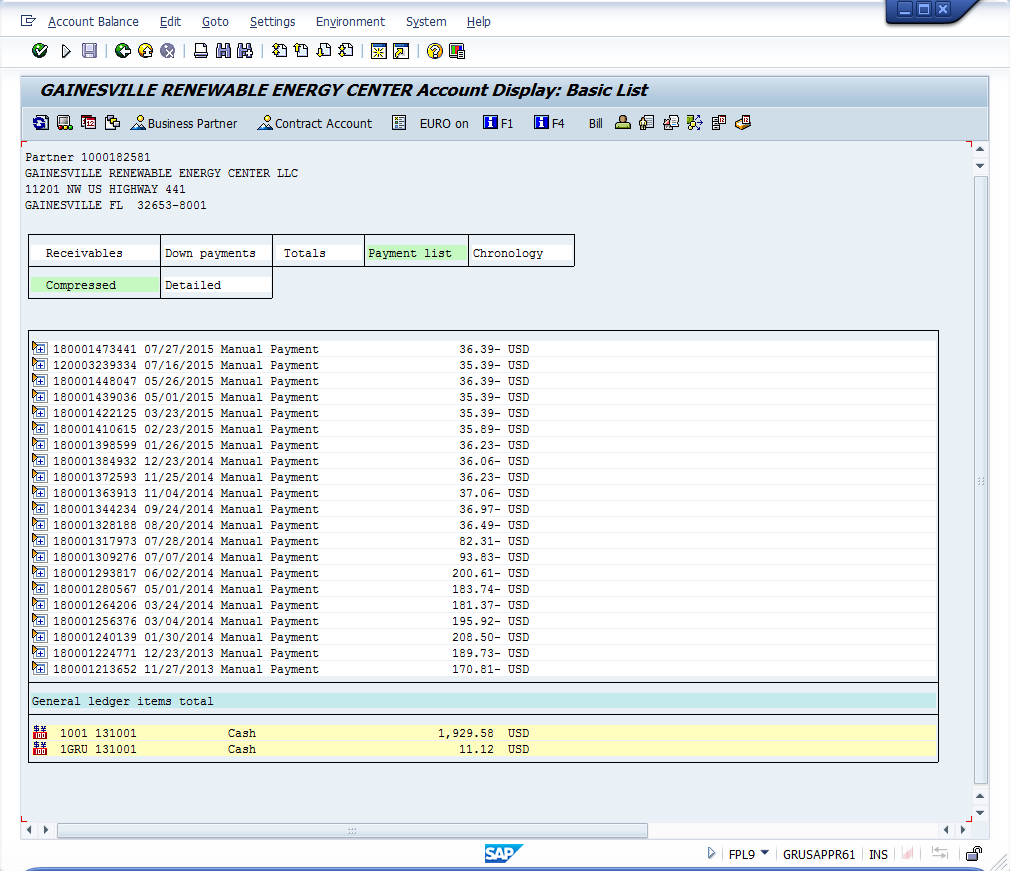This screenshot has width=1010, height=871.
Task: Expand payment 180001473441 dated 07/27/2015
Action: [40, 349]
